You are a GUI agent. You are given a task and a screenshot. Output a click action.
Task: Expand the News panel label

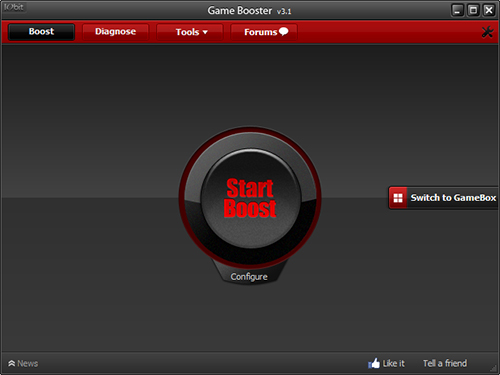click(x=28, y=363)
